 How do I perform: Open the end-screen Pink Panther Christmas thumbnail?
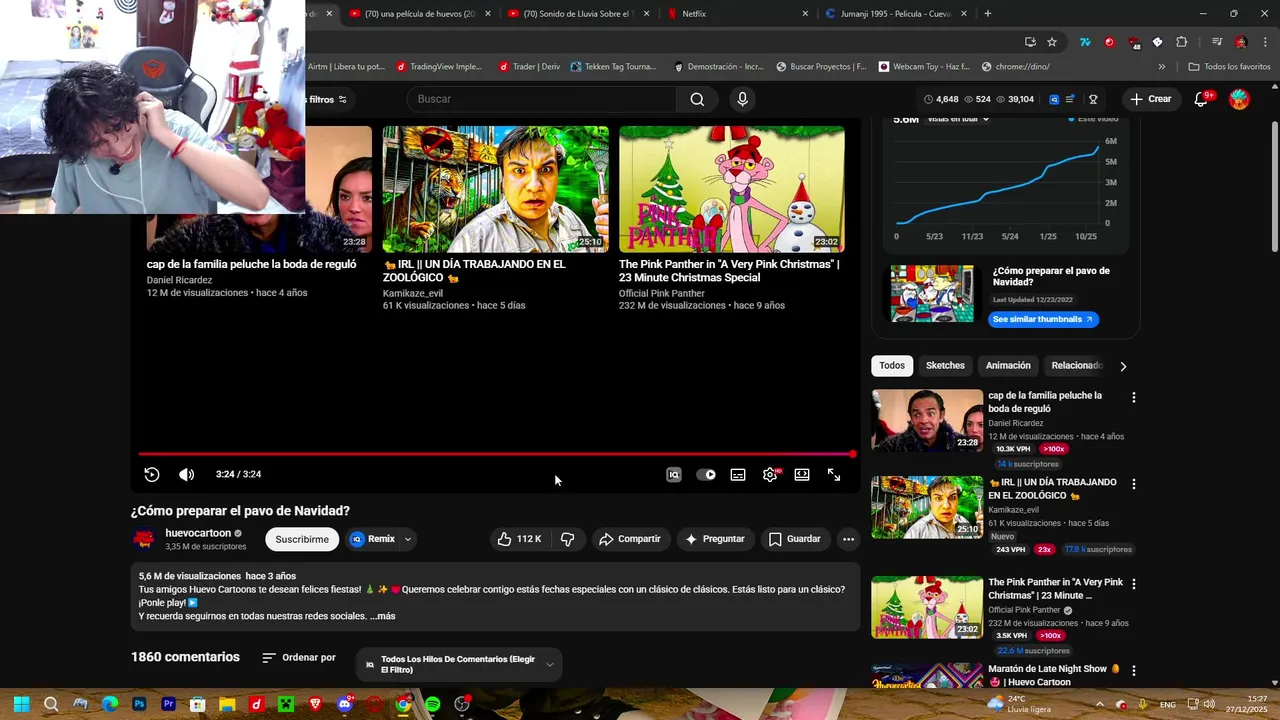732,189
